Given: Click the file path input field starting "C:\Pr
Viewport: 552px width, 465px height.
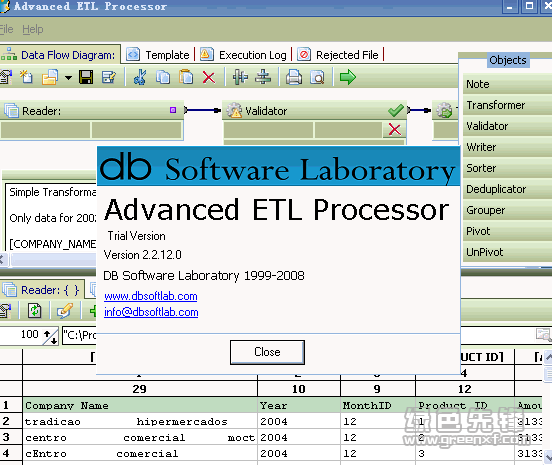Looking at the screenshot, I should point(80,335).
